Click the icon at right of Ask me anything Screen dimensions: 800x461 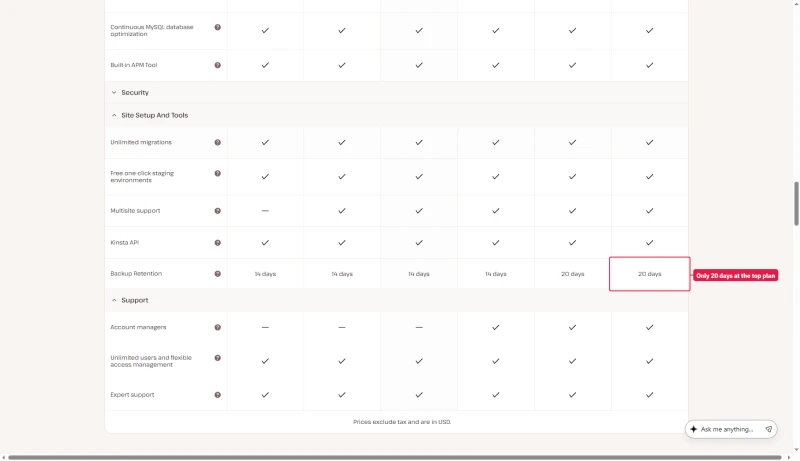point(768,429)
